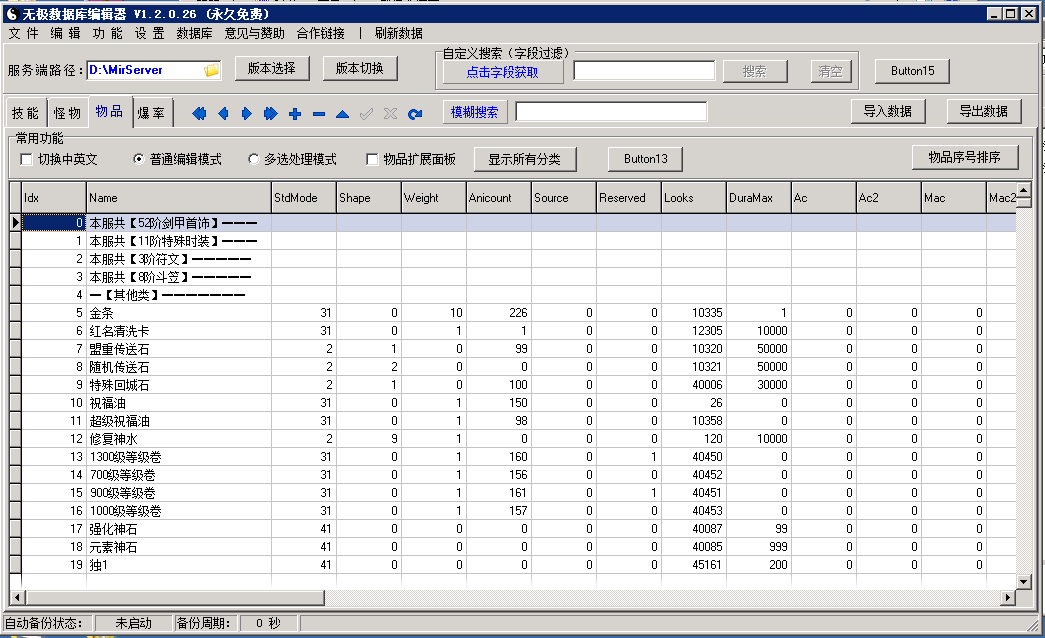The image size is (1045, 638).
Task: Delete record with minus icon
Action: click(x=319, y=114)
